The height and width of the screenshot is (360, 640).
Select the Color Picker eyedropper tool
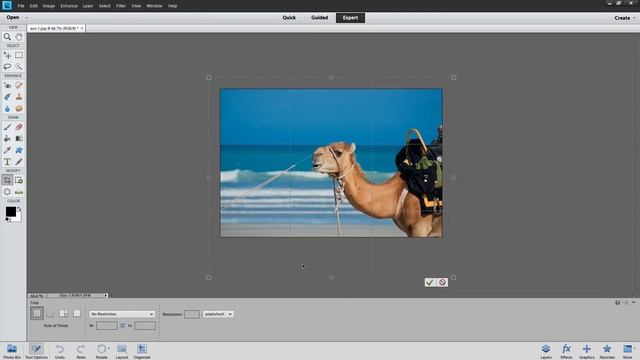tap(7, 150)
